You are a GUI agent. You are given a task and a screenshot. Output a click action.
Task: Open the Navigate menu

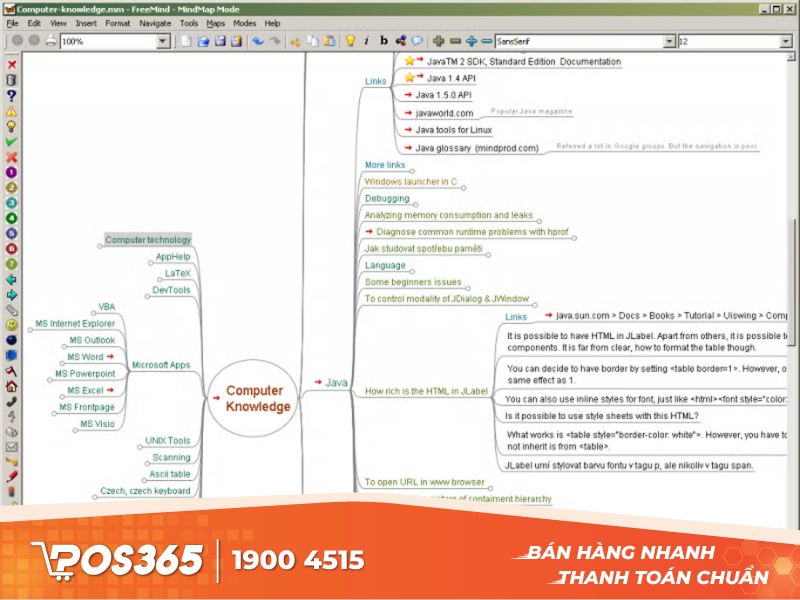tap(155, 23)
